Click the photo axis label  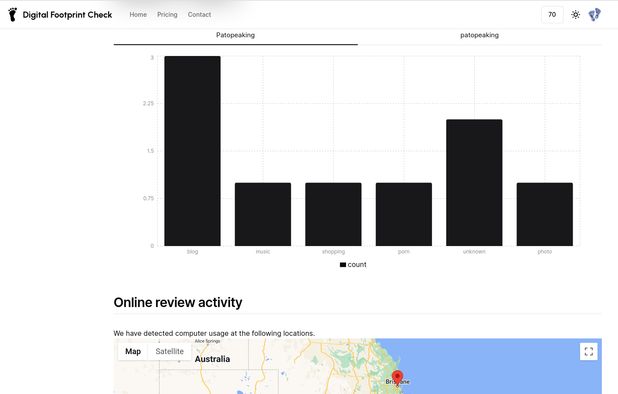(545, 251)
